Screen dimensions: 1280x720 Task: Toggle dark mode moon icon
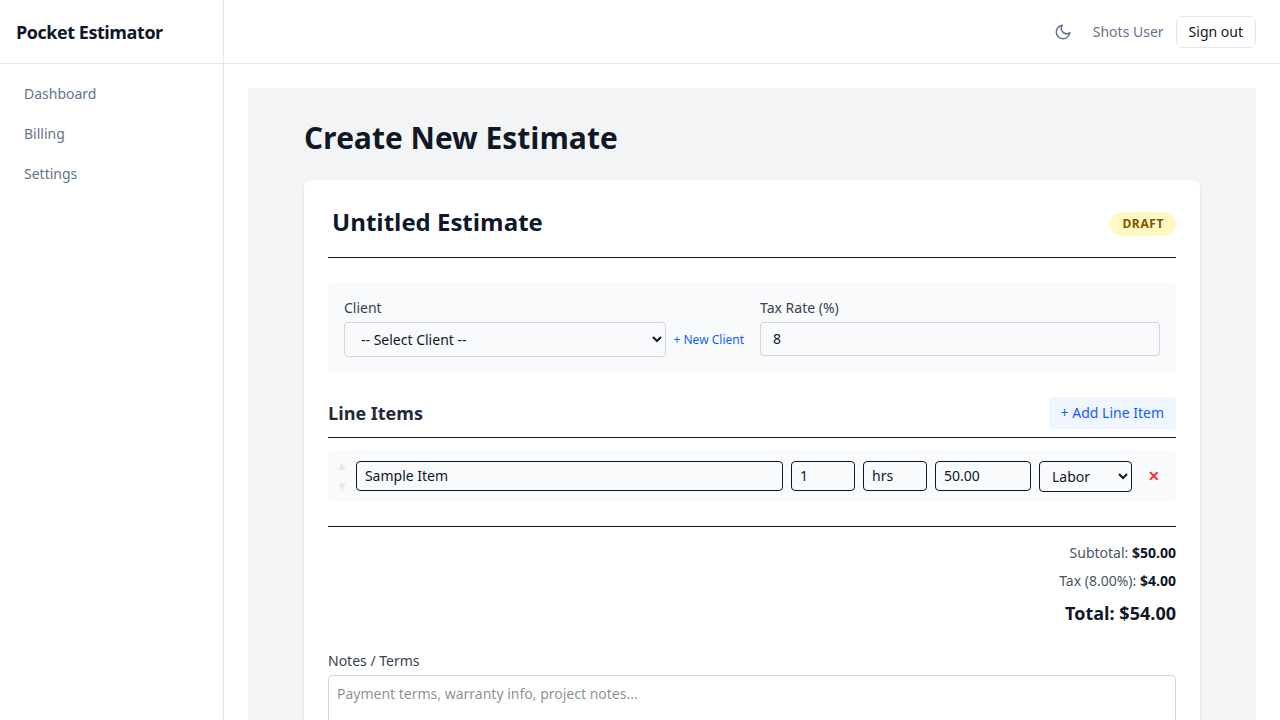(1063, 32)
